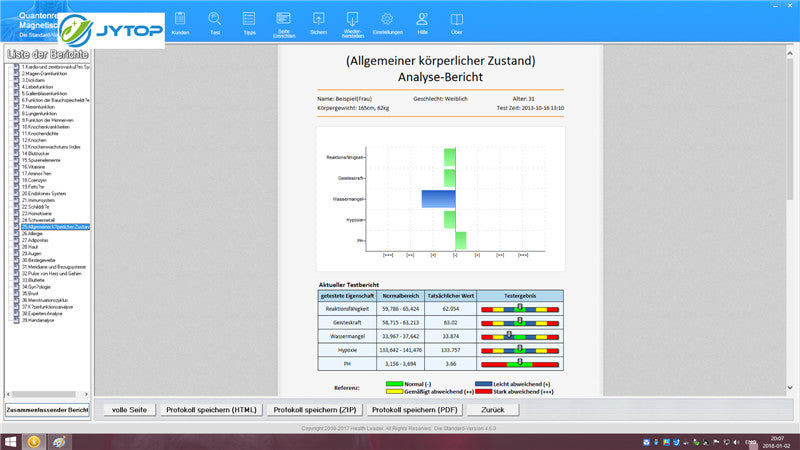Select the Blutzucker report item
The height and width of the screenshot is (450, 800).
point(36,153)
